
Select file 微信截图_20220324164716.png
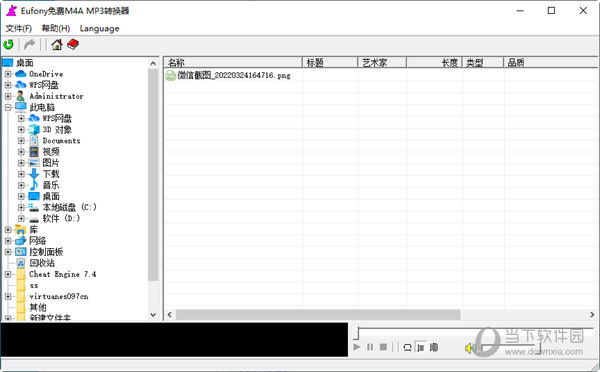pos(234,75)
